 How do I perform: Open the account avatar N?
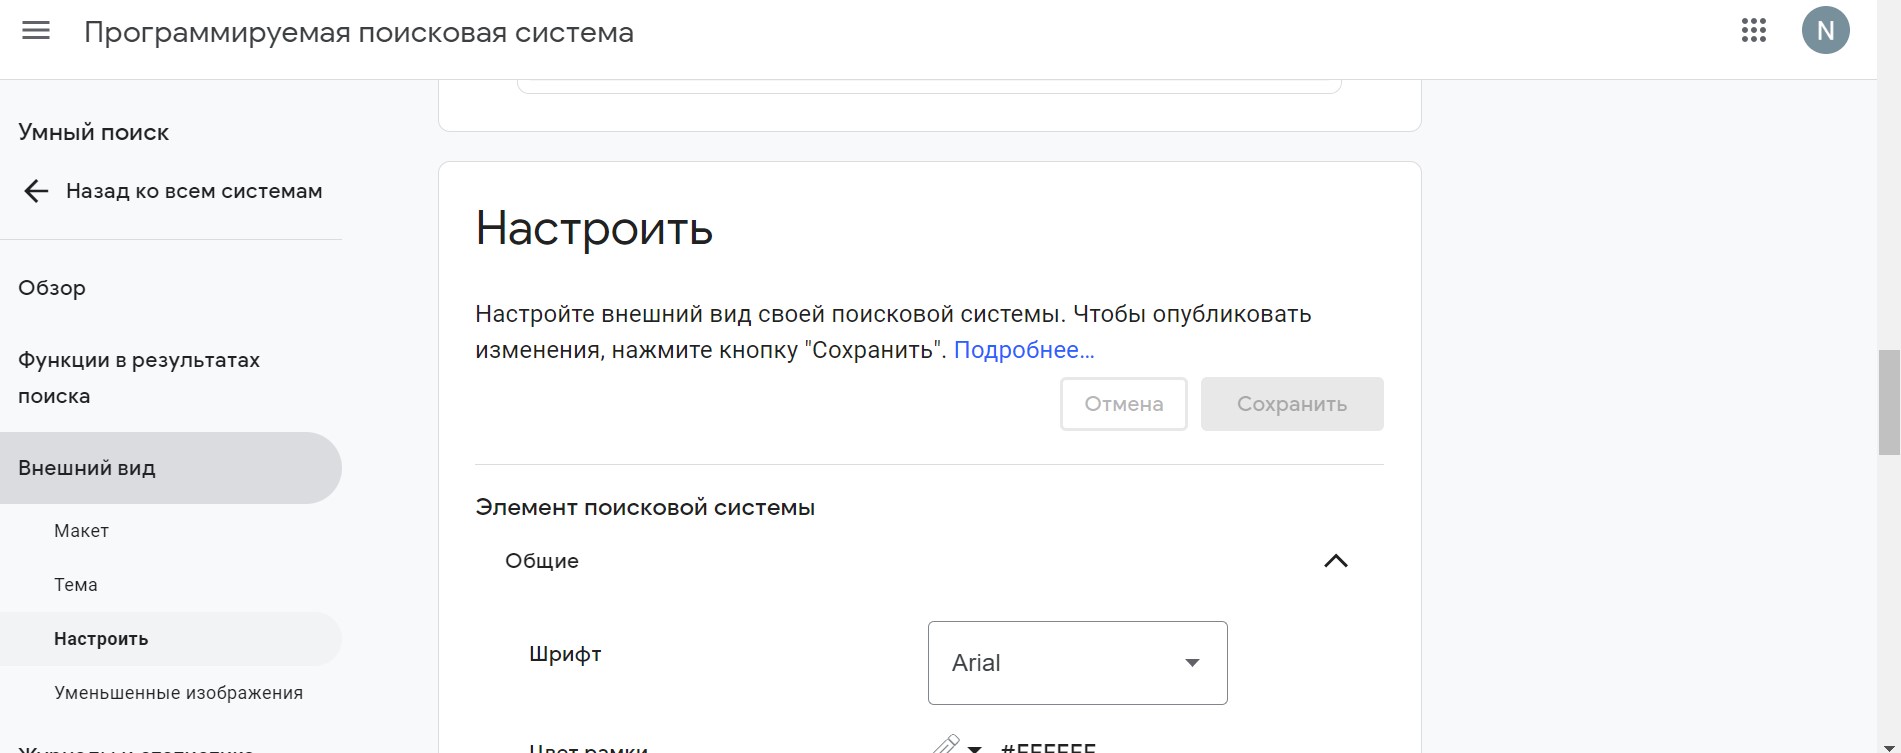pyautogui.click(x=1825, y=31)
